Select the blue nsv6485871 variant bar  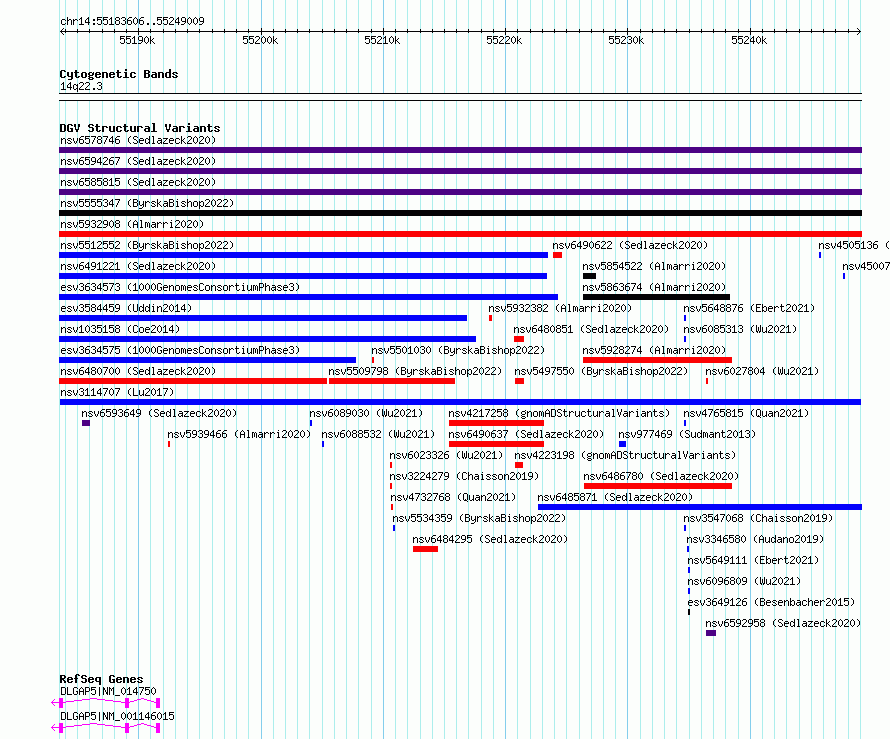[700, 507]
